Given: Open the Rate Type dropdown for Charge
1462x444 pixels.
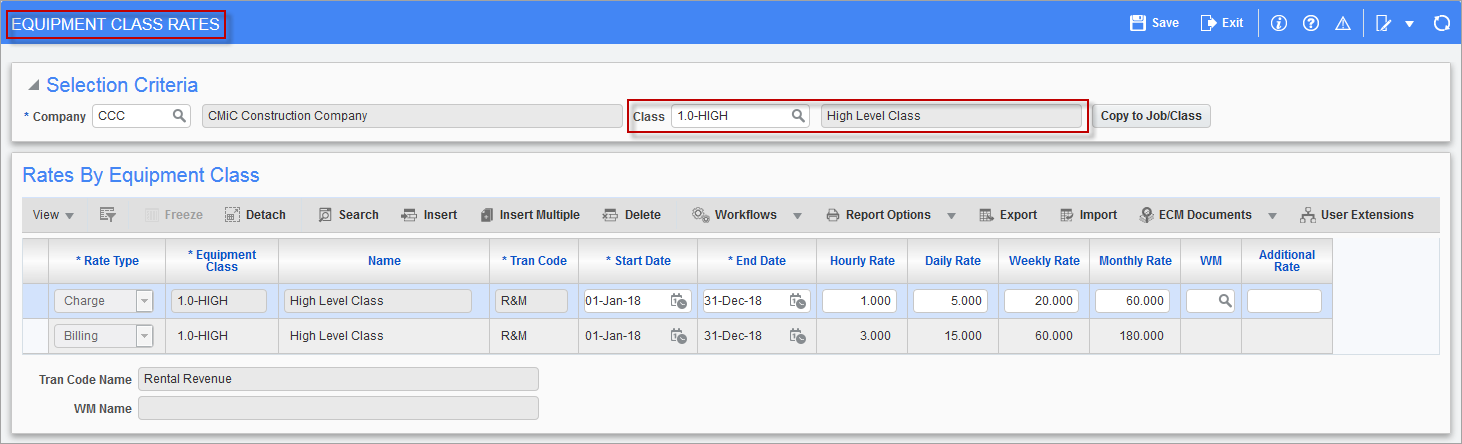Looking at the screenshot, I should (144, 301).
